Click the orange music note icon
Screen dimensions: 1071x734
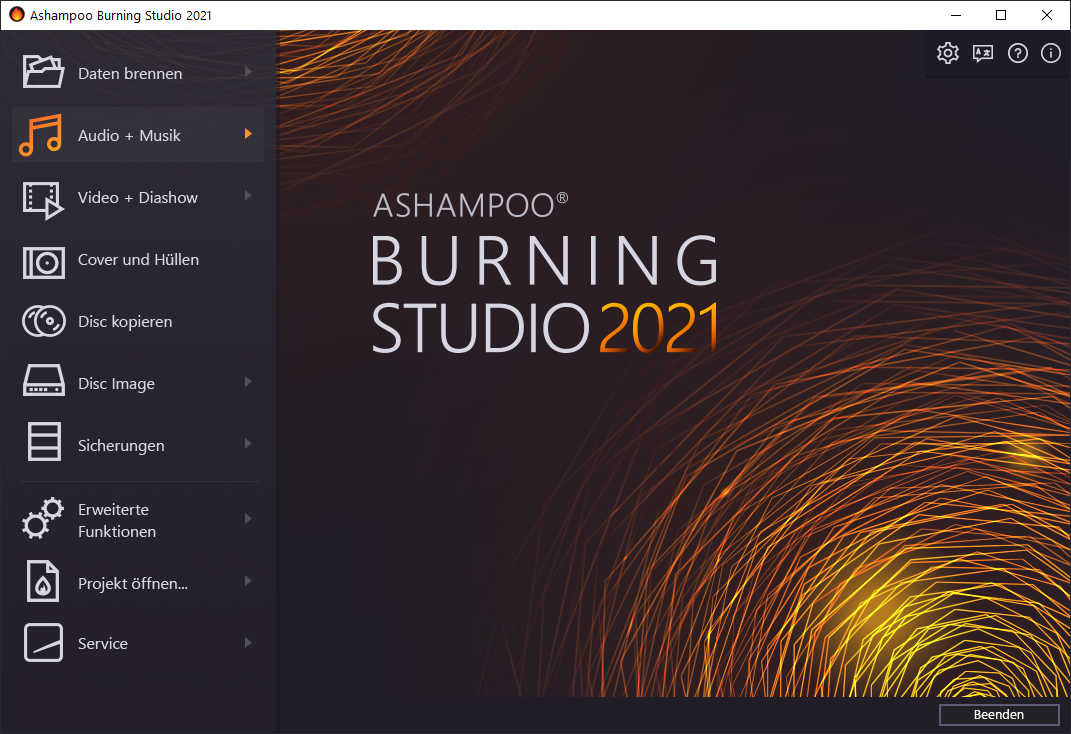[x=41, y=135]
